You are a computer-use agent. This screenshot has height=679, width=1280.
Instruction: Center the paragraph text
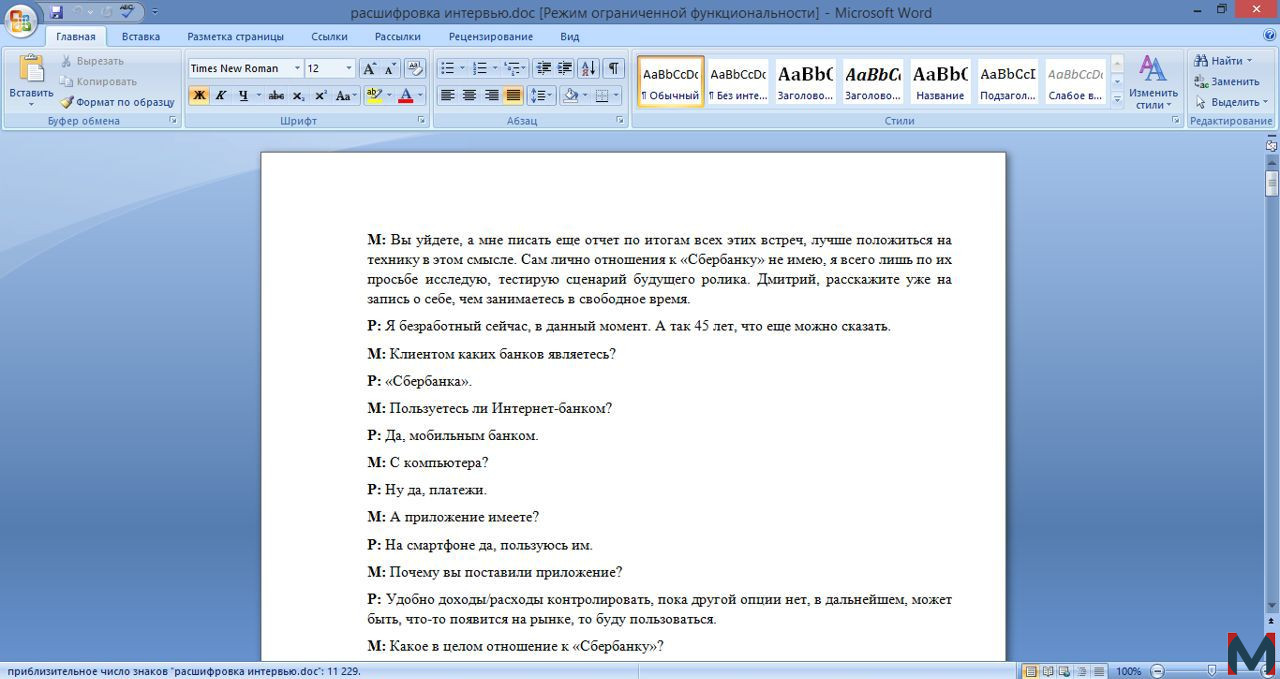point(469,96)
